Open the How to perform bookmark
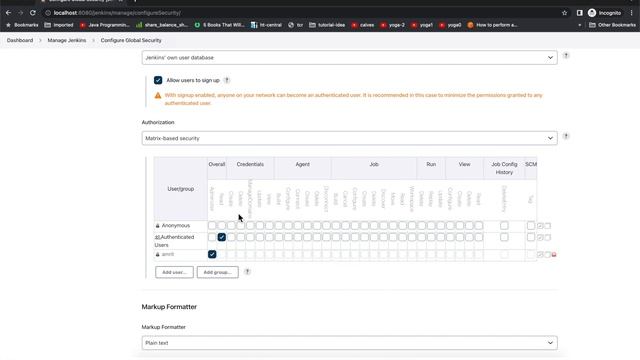This screenshot has height=360, width=640. tap(492, 25)
